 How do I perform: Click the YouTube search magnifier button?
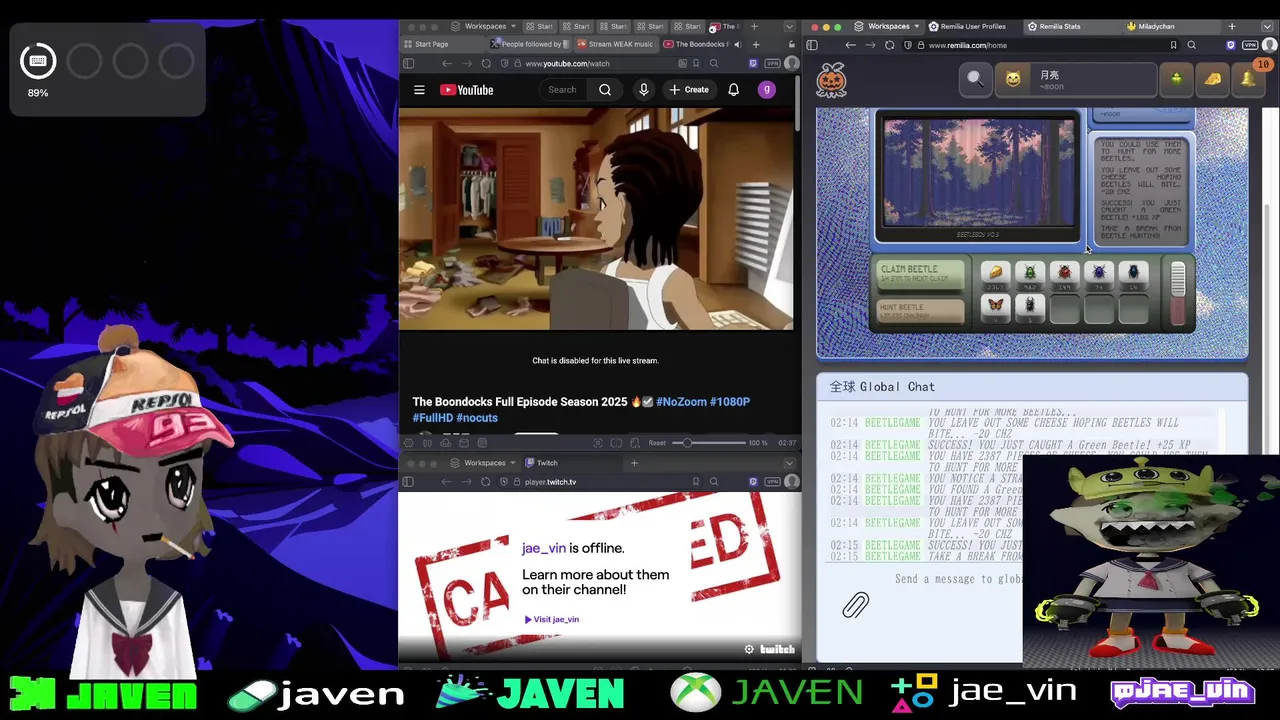point(605,90)
